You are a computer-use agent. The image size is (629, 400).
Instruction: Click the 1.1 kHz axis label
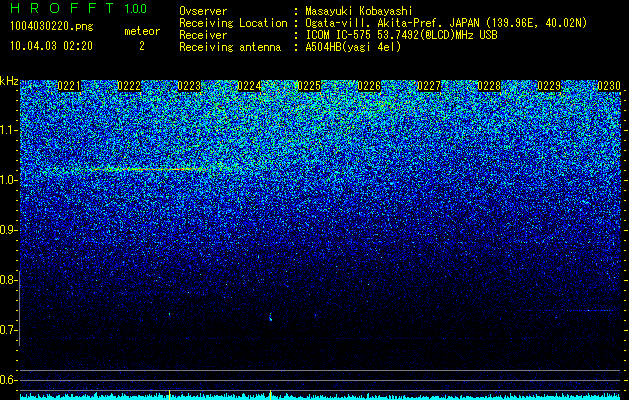click(7, 130)
